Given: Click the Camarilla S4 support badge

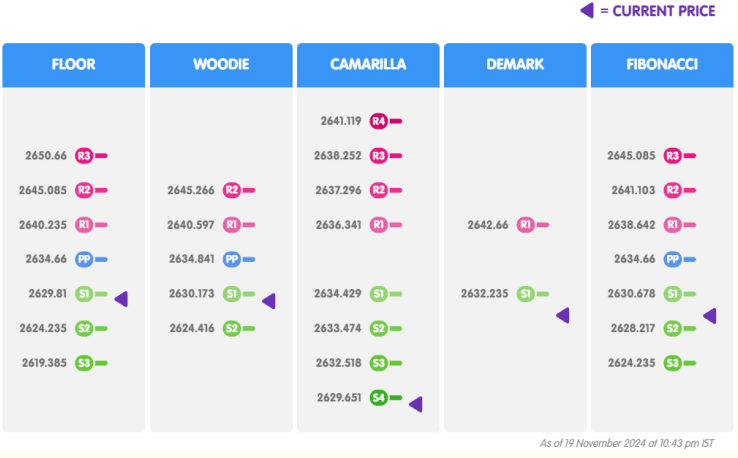Looking at the screenshot, I should 378,398.
